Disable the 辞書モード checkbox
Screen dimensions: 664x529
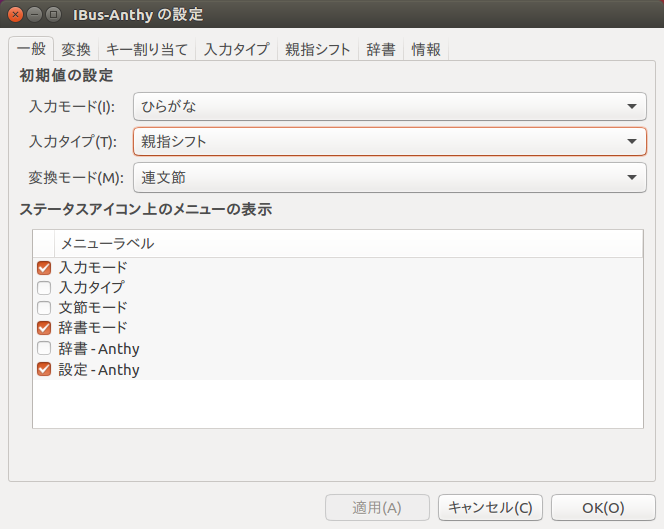[x=44, y=328]
